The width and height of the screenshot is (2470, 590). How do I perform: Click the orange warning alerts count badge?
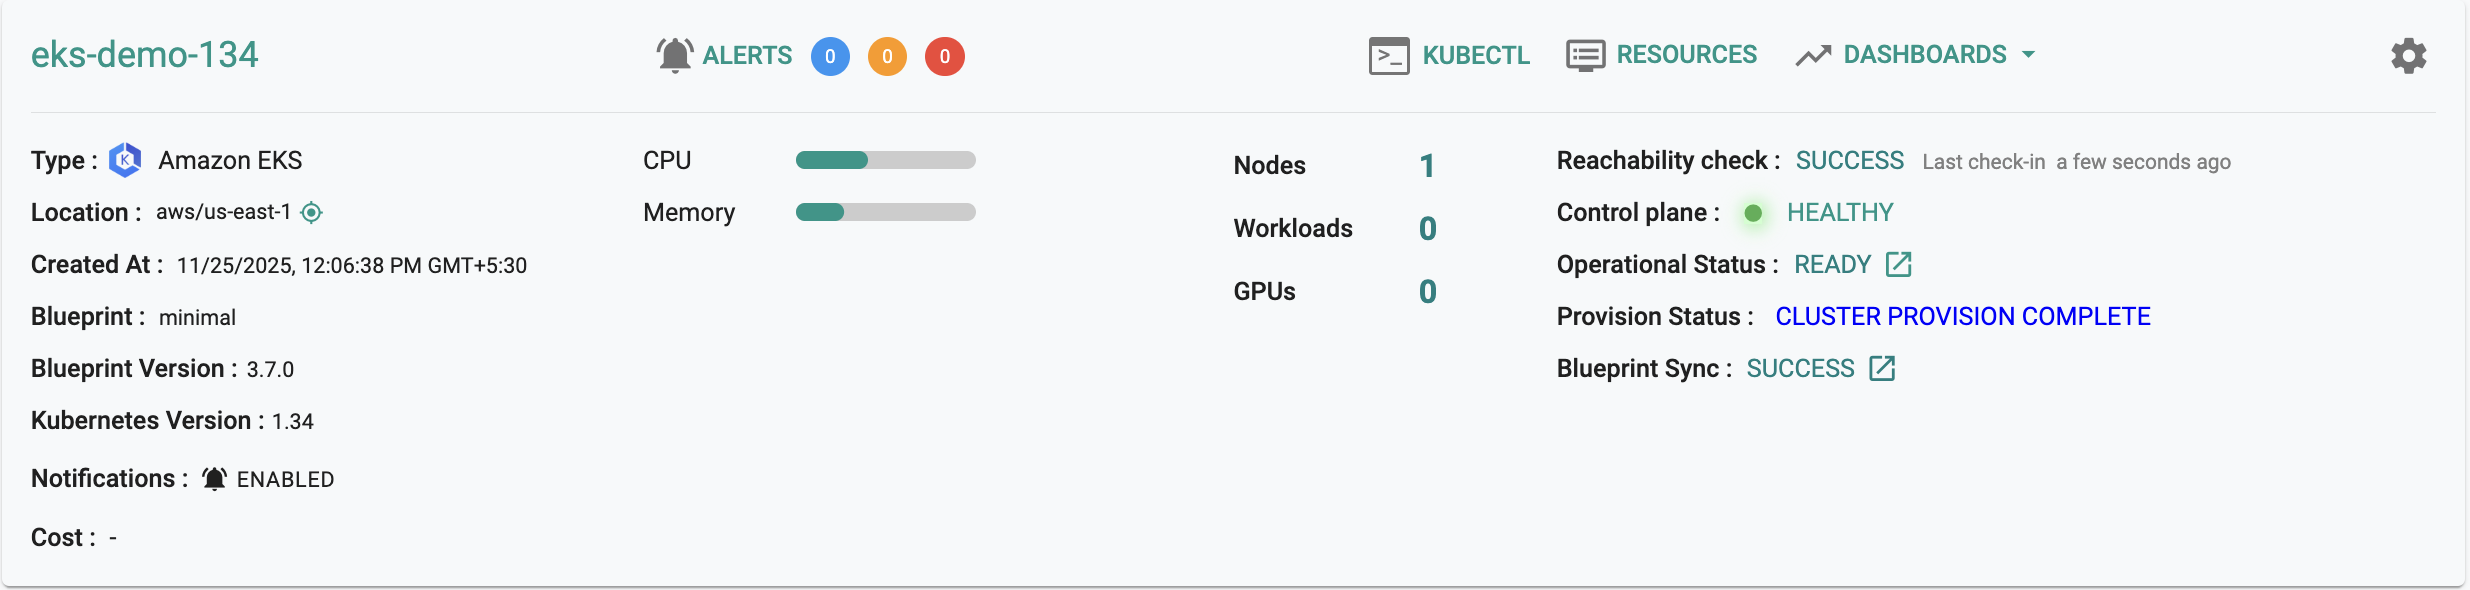click(x=887, y=57)
